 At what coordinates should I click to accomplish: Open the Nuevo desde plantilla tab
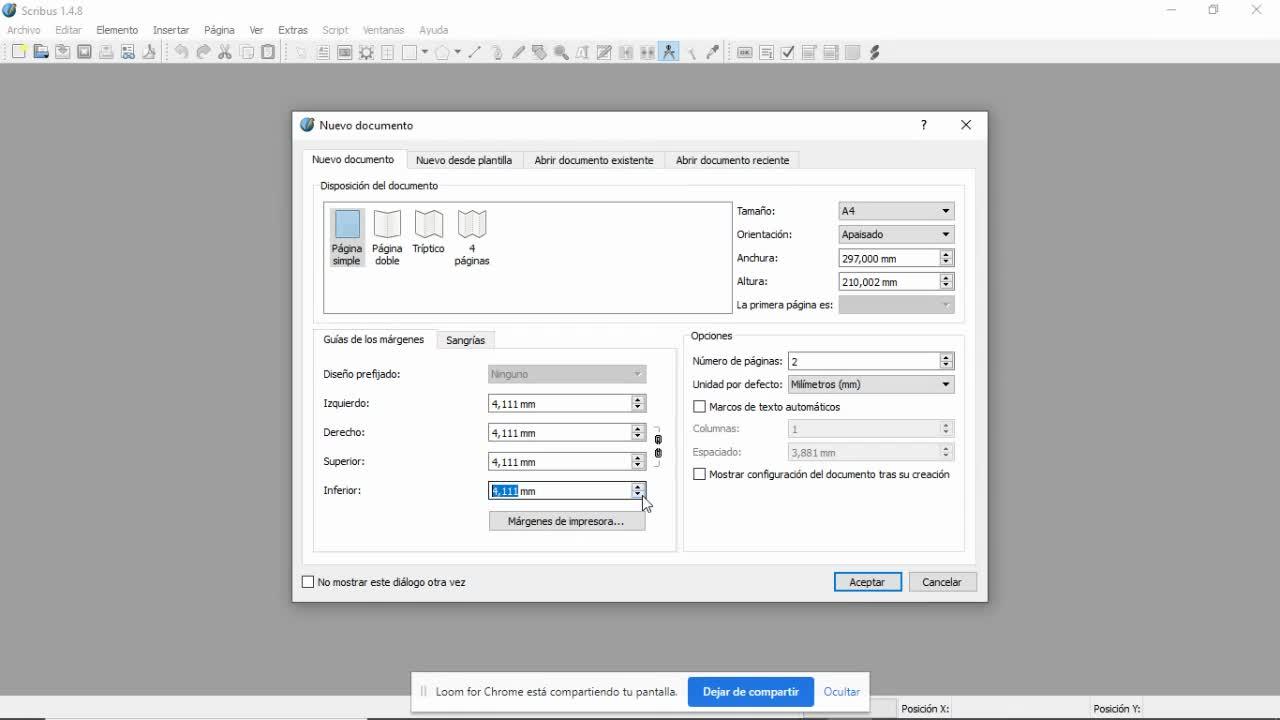463,160
